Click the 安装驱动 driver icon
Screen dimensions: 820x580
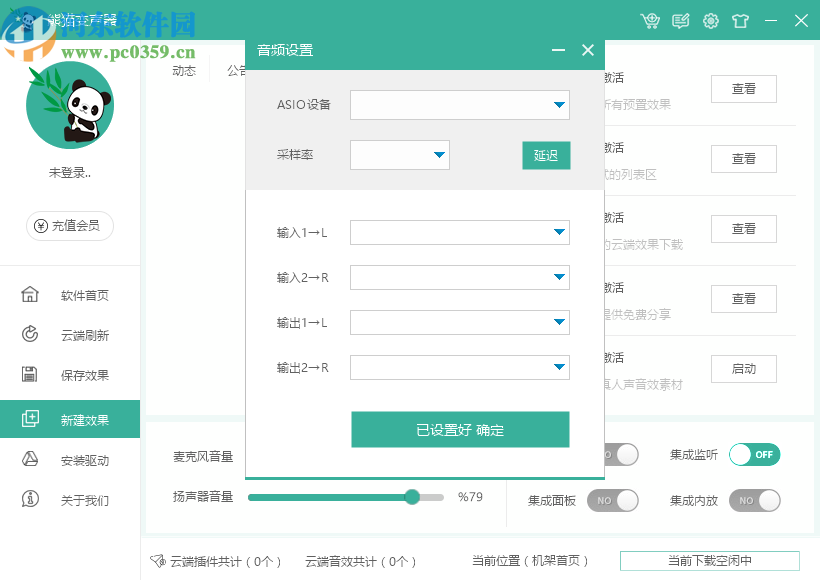(x=30, y=460)
